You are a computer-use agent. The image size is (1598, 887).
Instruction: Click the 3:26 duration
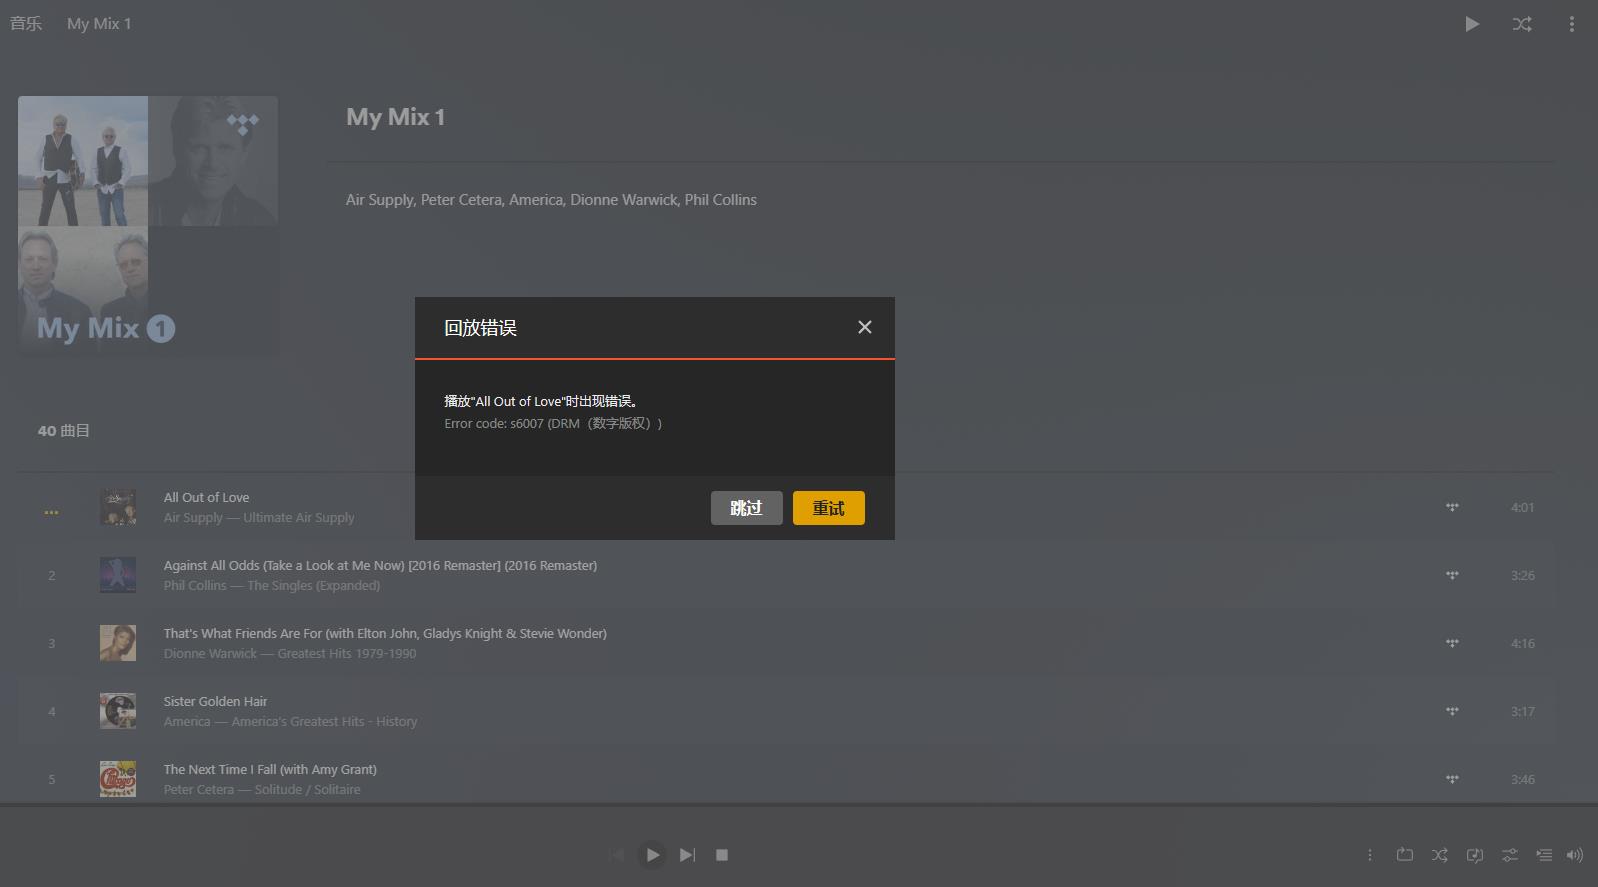click(x=1522, y=576)
